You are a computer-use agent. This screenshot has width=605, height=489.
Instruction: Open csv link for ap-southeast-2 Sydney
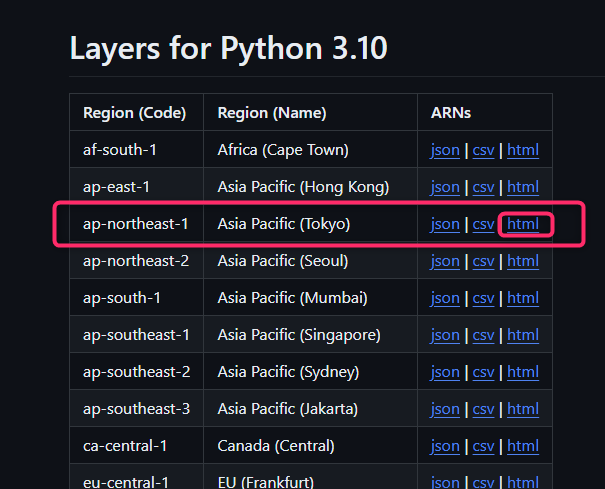pyautogui.click(x=483, y=372)
